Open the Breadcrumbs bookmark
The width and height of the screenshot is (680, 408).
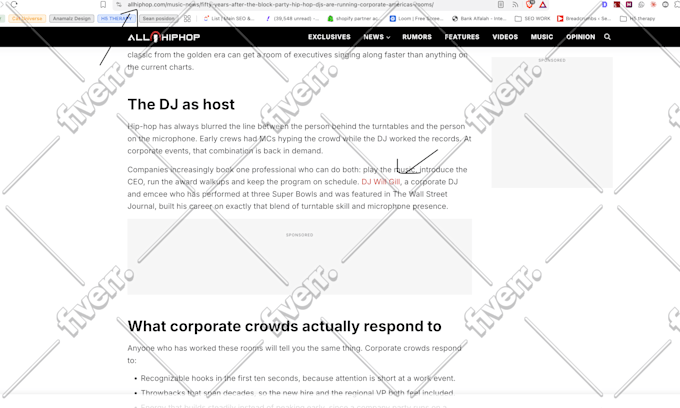click(584, 19)
